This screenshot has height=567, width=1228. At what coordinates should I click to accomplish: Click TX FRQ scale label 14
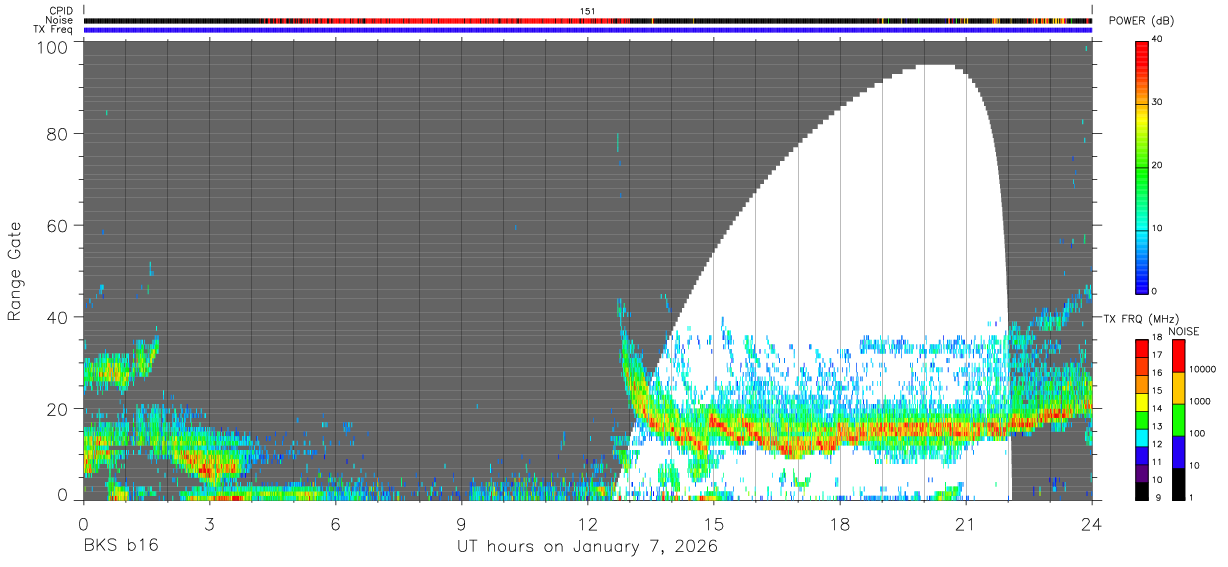(x=1156, y=410)
